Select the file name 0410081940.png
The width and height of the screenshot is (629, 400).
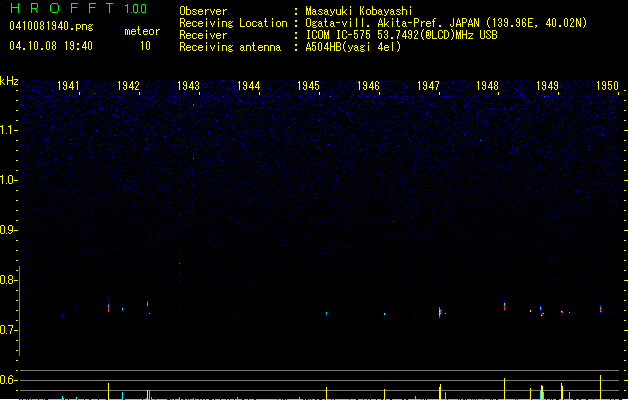pos(51,26)
